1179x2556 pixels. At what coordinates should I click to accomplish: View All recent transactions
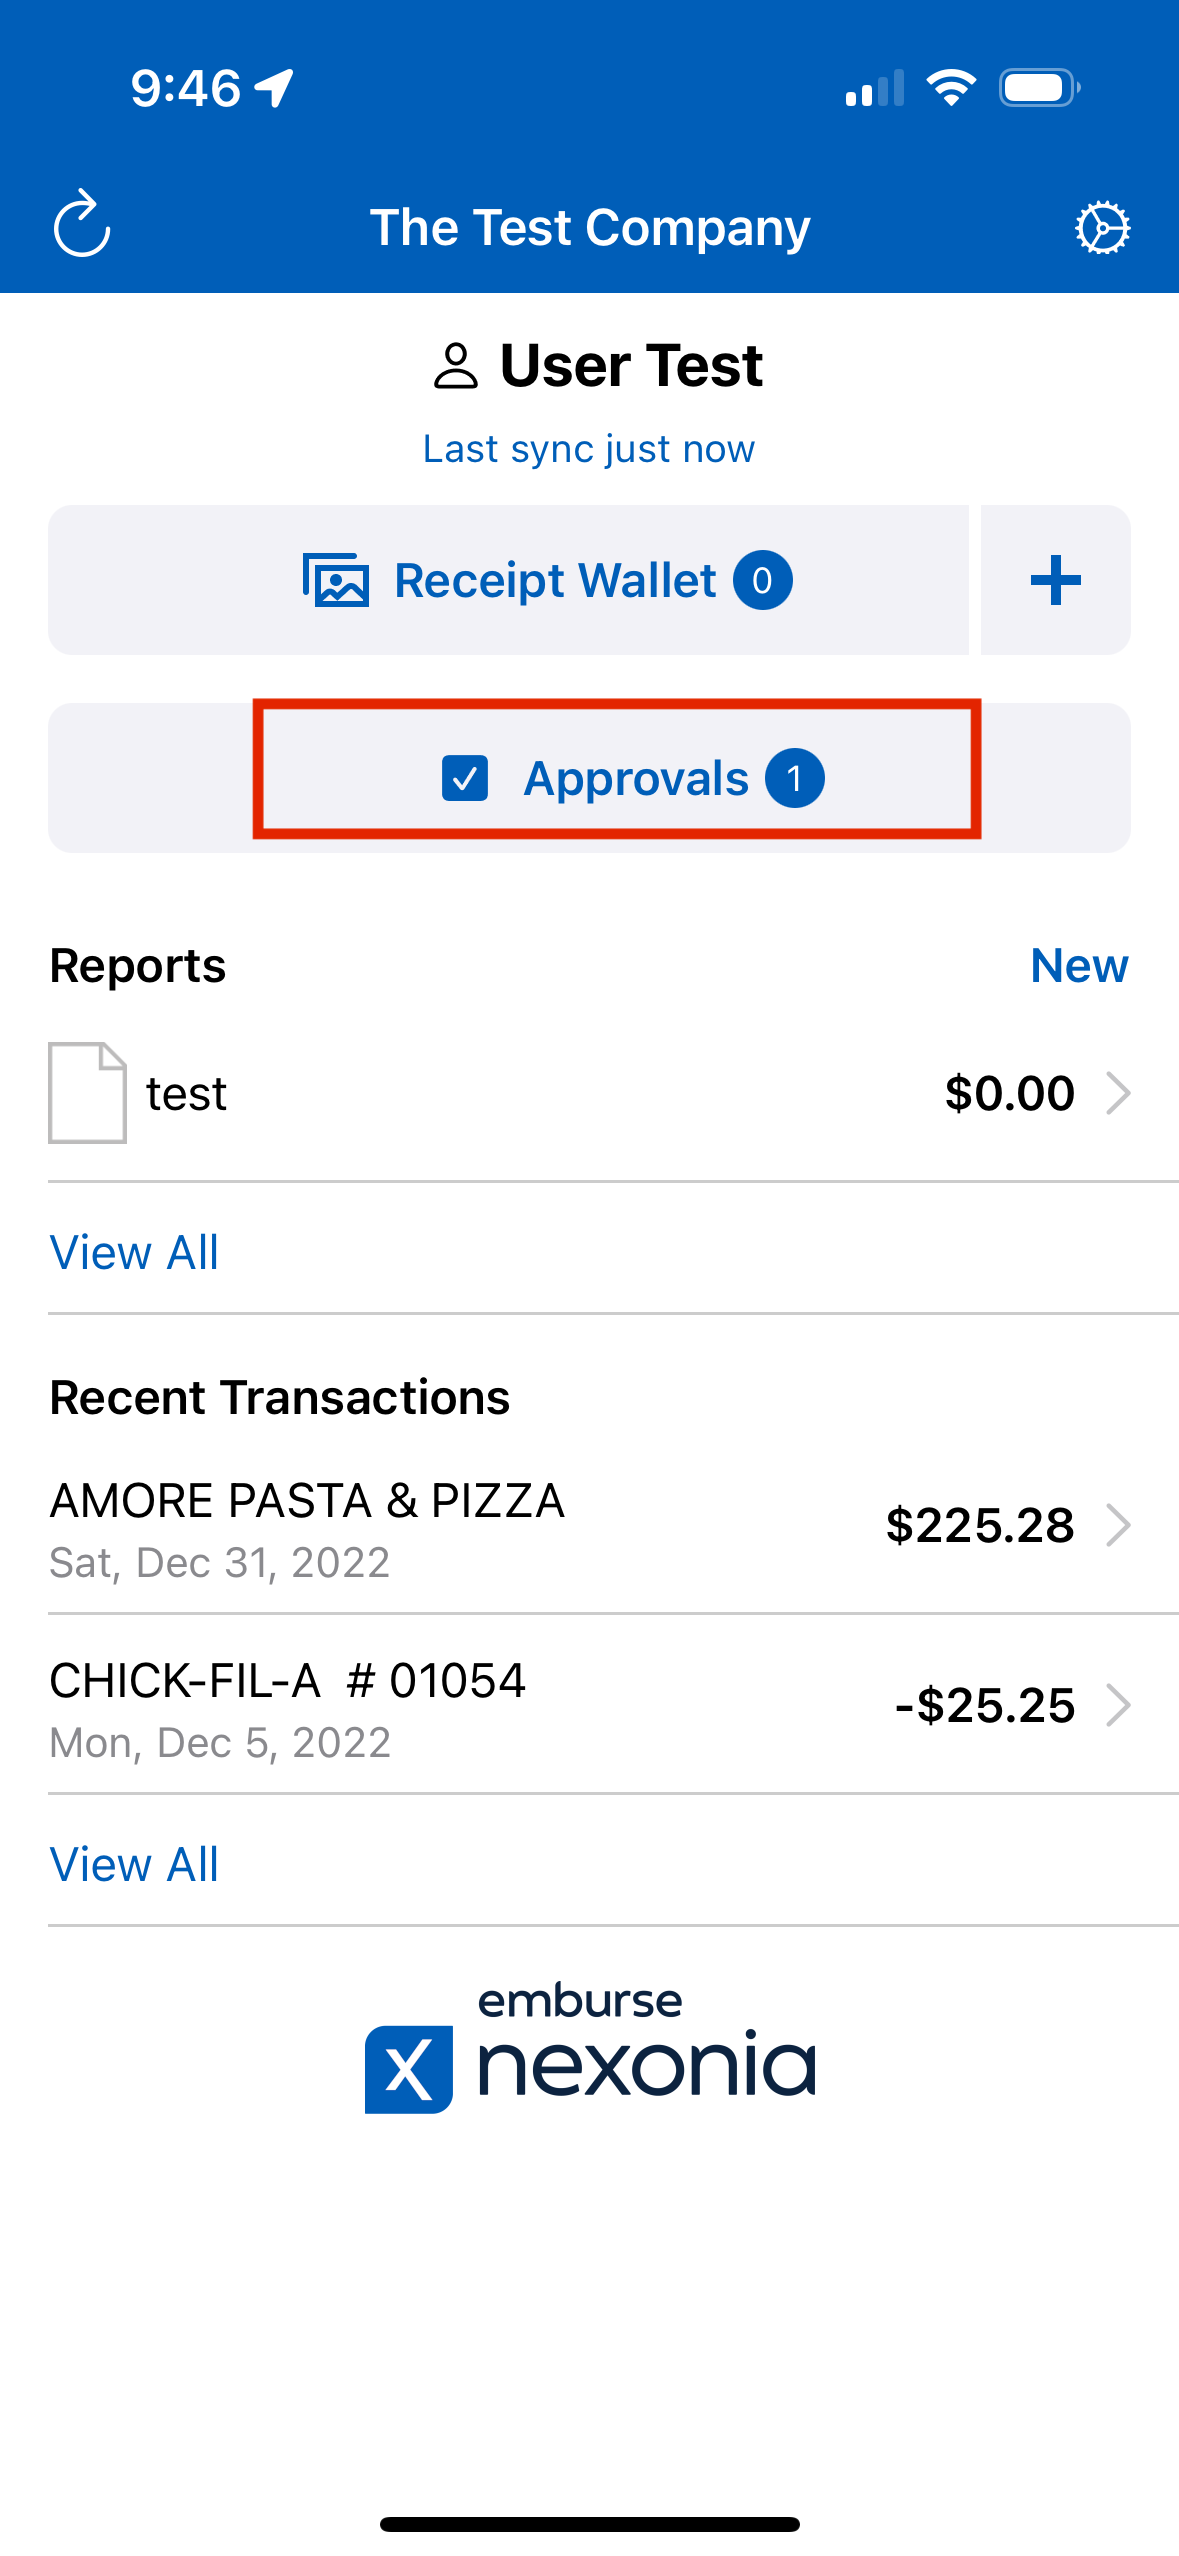[x=134, y=1864]
